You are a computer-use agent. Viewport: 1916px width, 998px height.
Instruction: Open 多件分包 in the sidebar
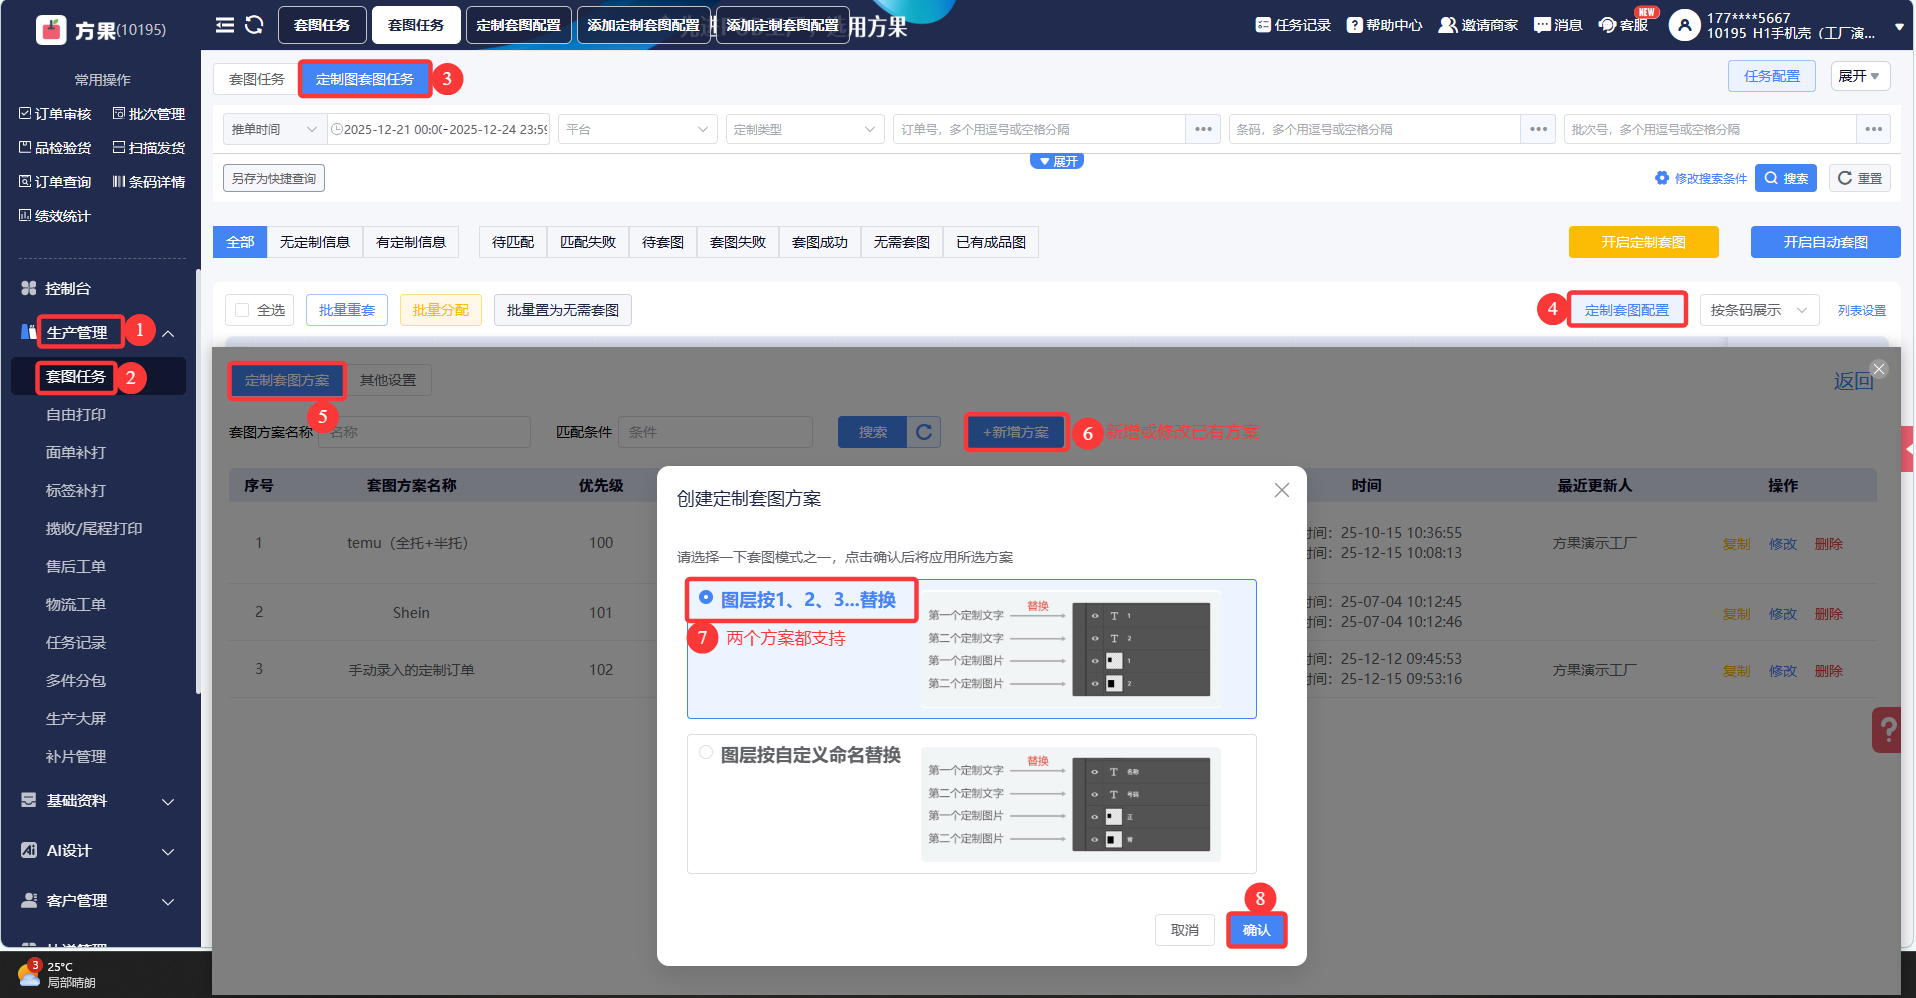[x=76, y=681]
